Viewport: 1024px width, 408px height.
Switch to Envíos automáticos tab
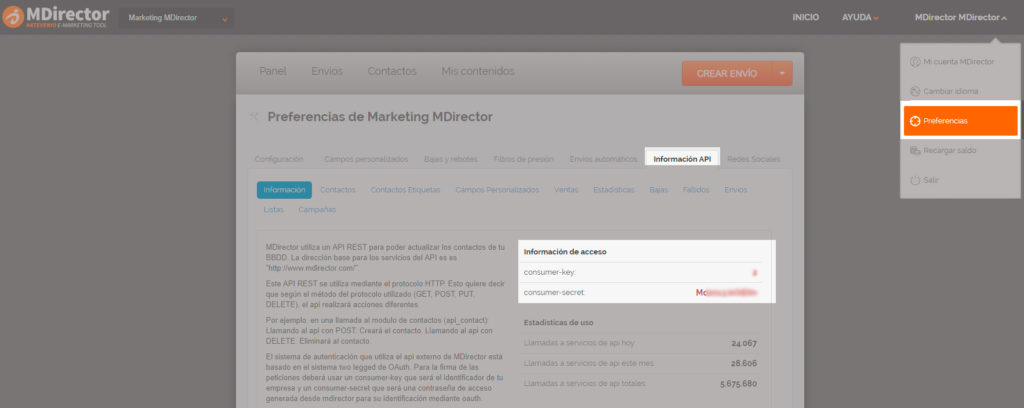point(603,159)
